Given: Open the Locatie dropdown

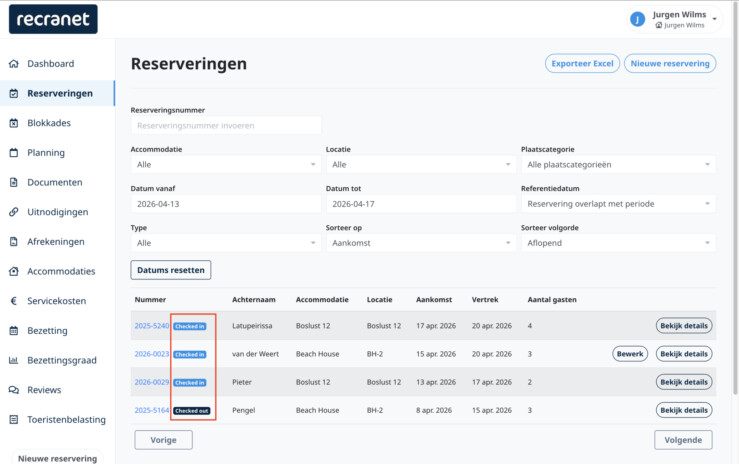Looking at the screenshot, I should [421, 164].
